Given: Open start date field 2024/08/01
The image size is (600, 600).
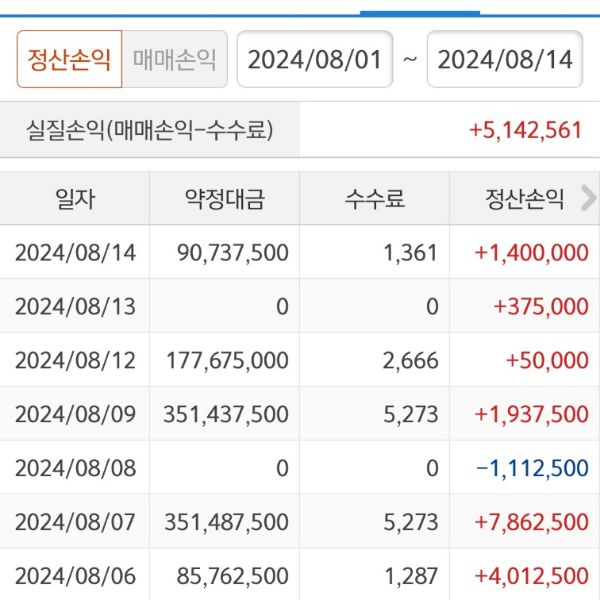Looking at the screenshot, I should click(x=315, y=59).
